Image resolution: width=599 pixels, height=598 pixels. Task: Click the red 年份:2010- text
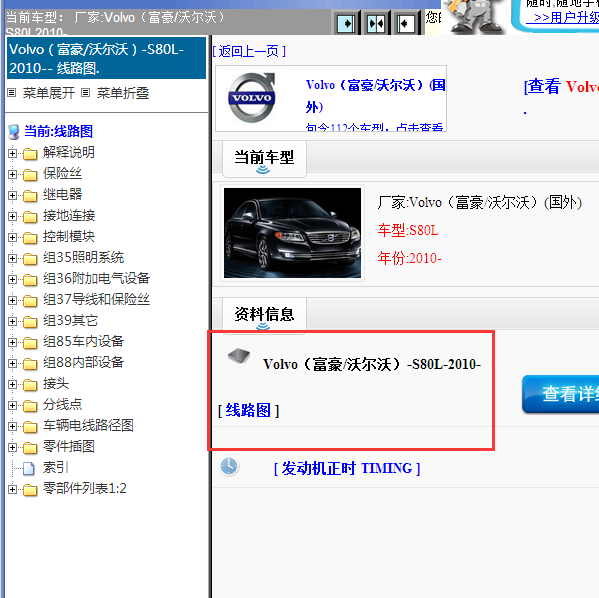click(x=410, y=258)
